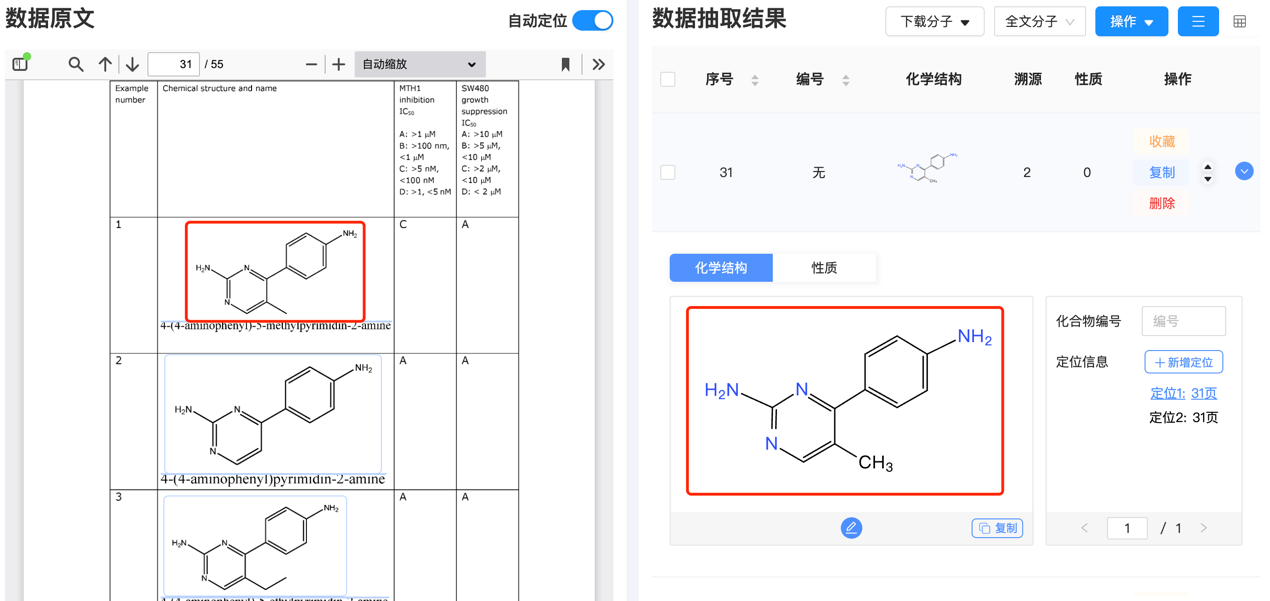The width and height of the screenshot is (1270, 601).
Task: Check the checkbox for compound row 31
Action: click(x=667, y=171)
